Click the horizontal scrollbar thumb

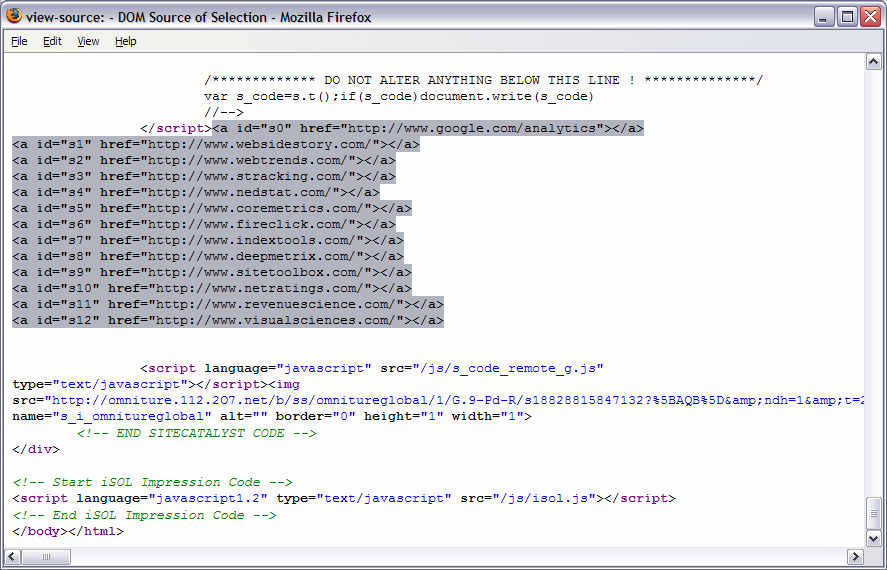point(46,556)
